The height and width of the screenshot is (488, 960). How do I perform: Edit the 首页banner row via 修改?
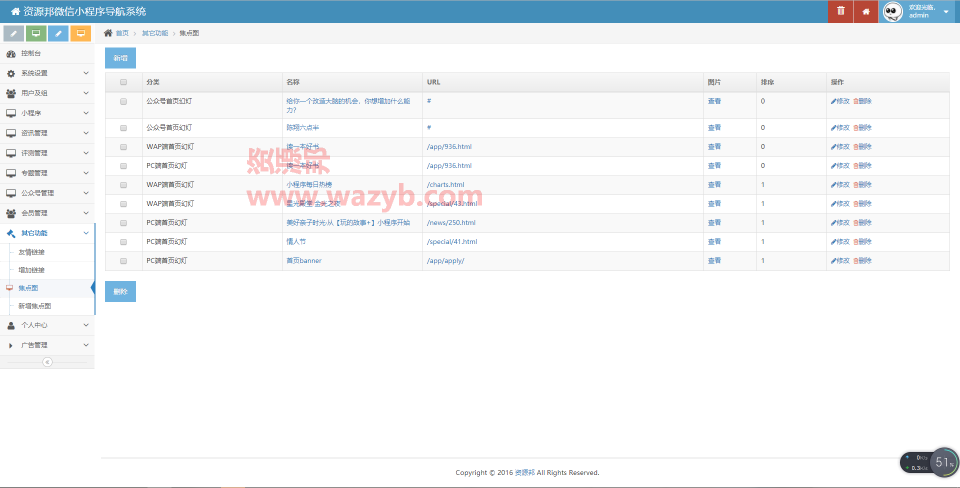click(840, 261)
